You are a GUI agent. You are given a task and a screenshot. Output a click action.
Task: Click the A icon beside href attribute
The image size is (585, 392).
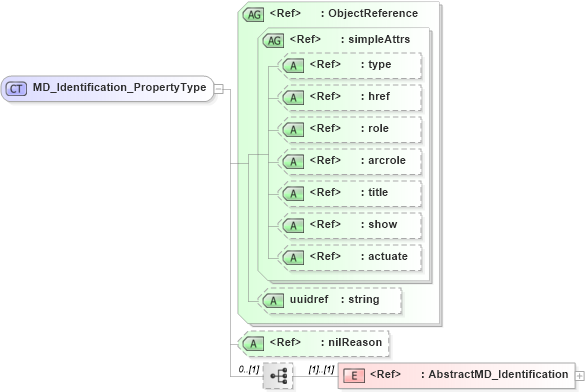coord(293,98)
